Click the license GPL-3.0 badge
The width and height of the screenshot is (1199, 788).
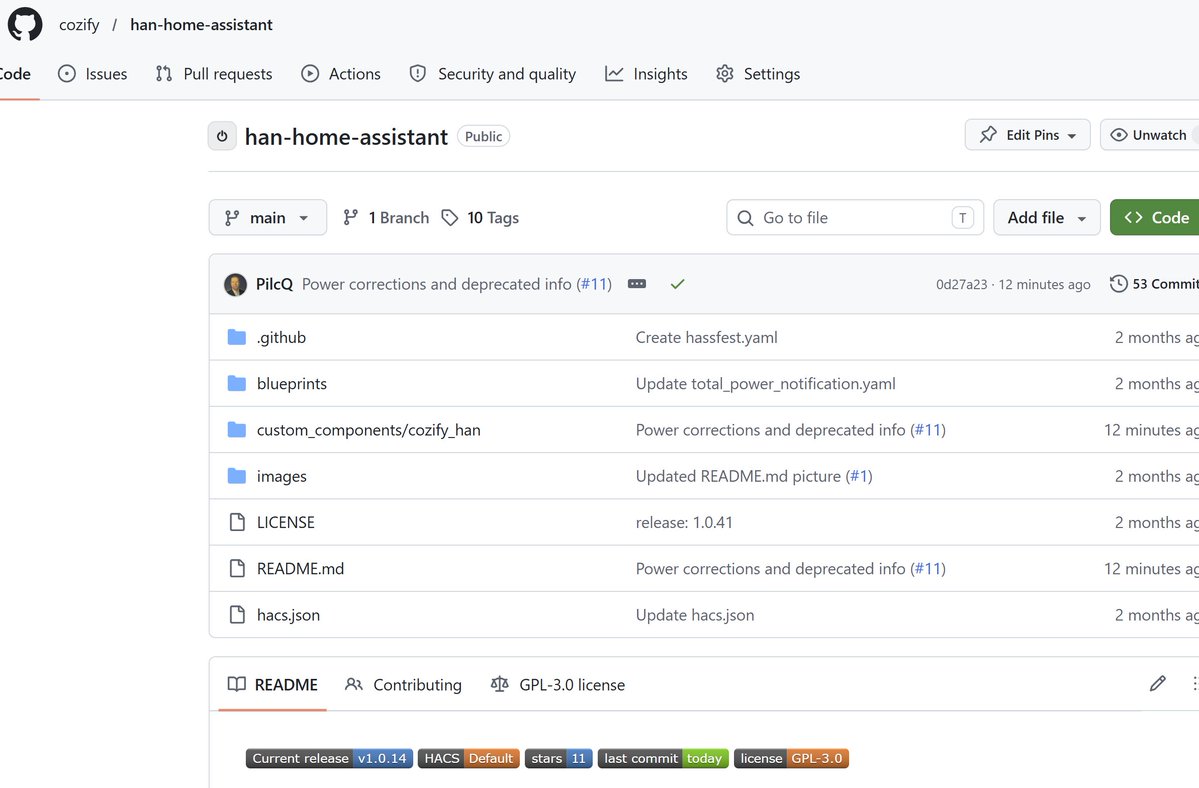[791, 758]
